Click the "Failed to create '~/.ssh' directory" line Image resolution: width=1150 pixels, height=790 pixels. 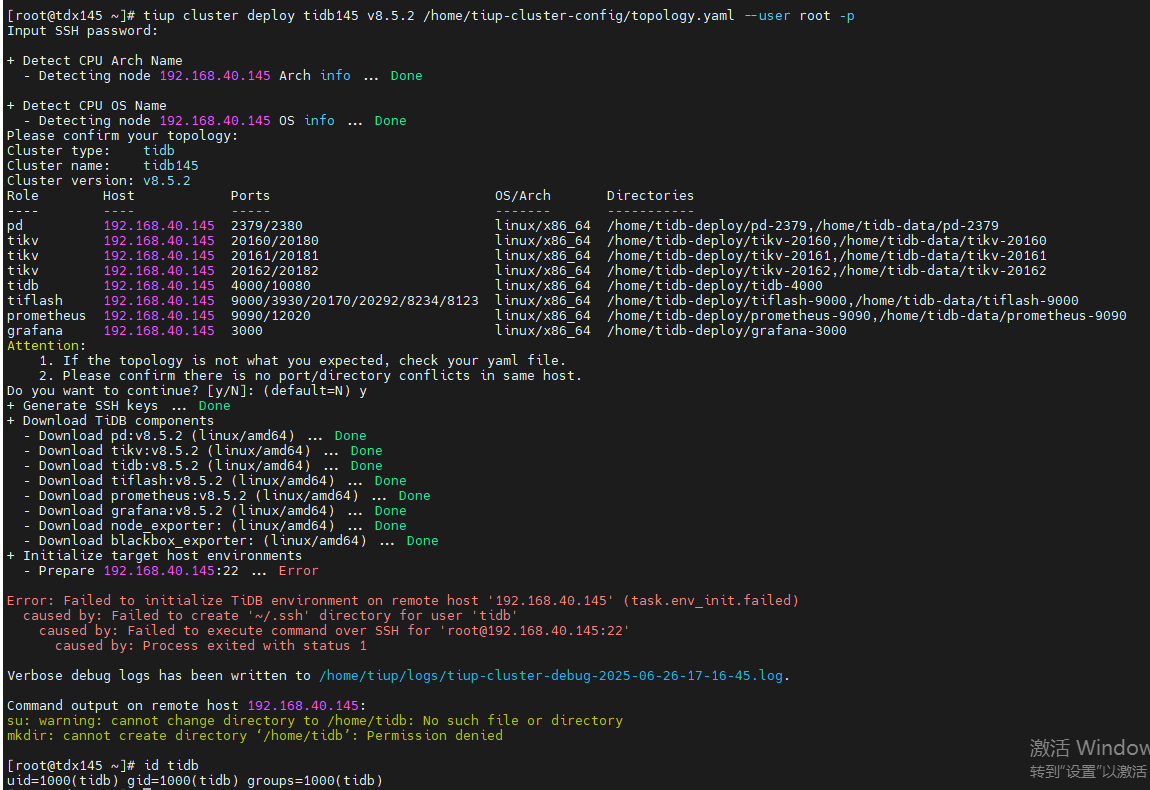[271, 616]
